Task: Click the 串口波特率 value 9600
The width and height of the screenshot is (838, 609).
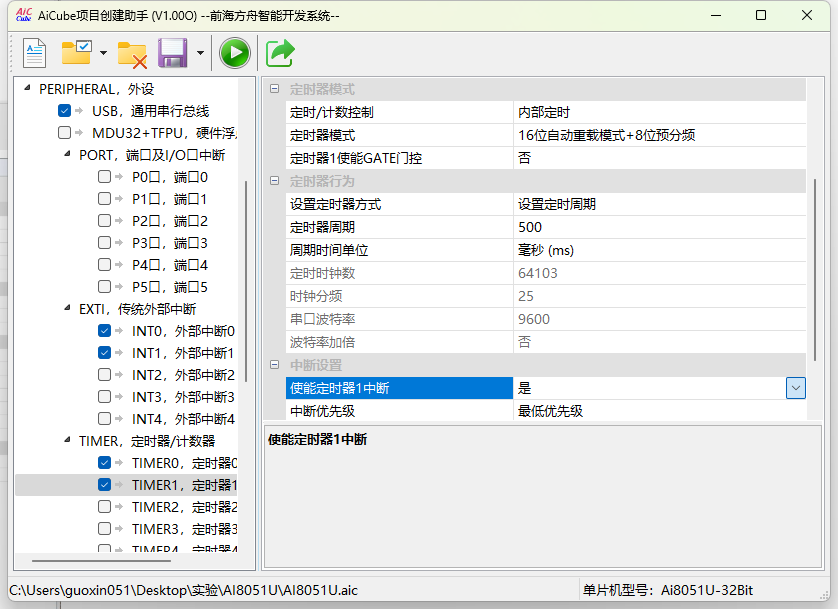Action: coord(659,319)
